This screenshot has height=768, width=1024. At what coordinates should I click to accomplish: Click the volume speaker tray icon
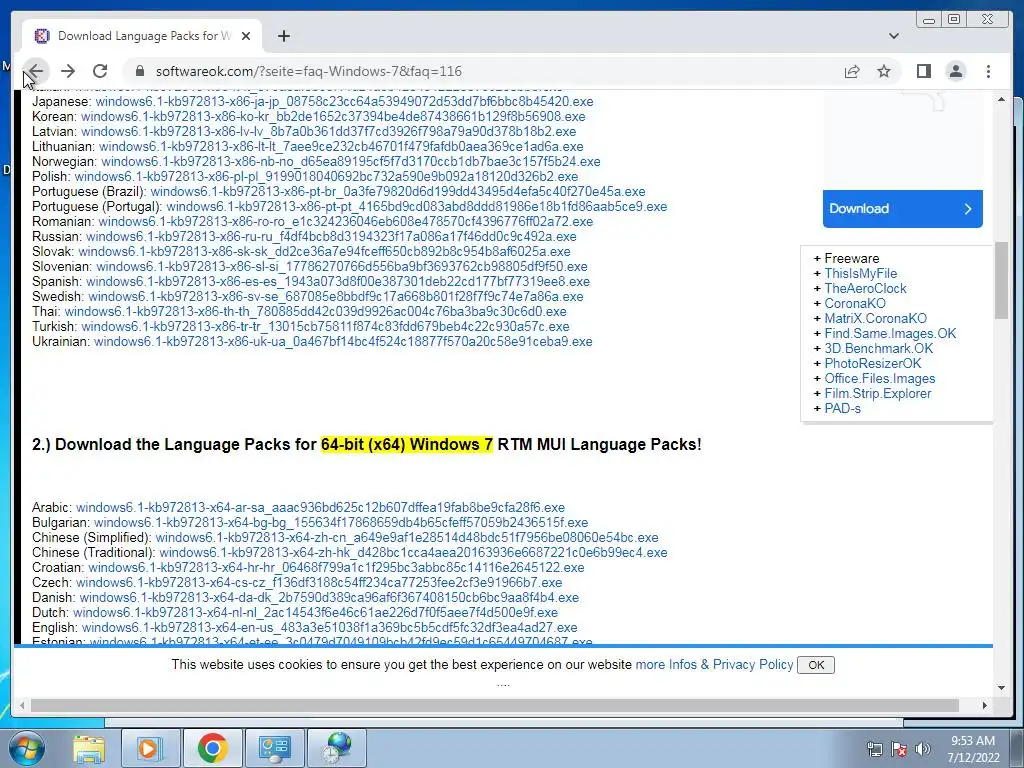(923, 749)
